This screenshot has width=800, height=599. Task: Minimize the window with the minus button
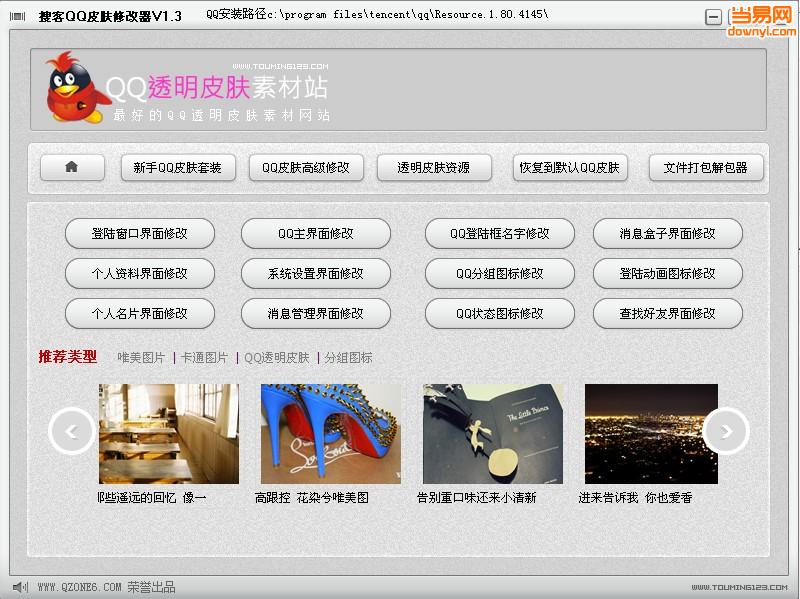coord(713,17)
